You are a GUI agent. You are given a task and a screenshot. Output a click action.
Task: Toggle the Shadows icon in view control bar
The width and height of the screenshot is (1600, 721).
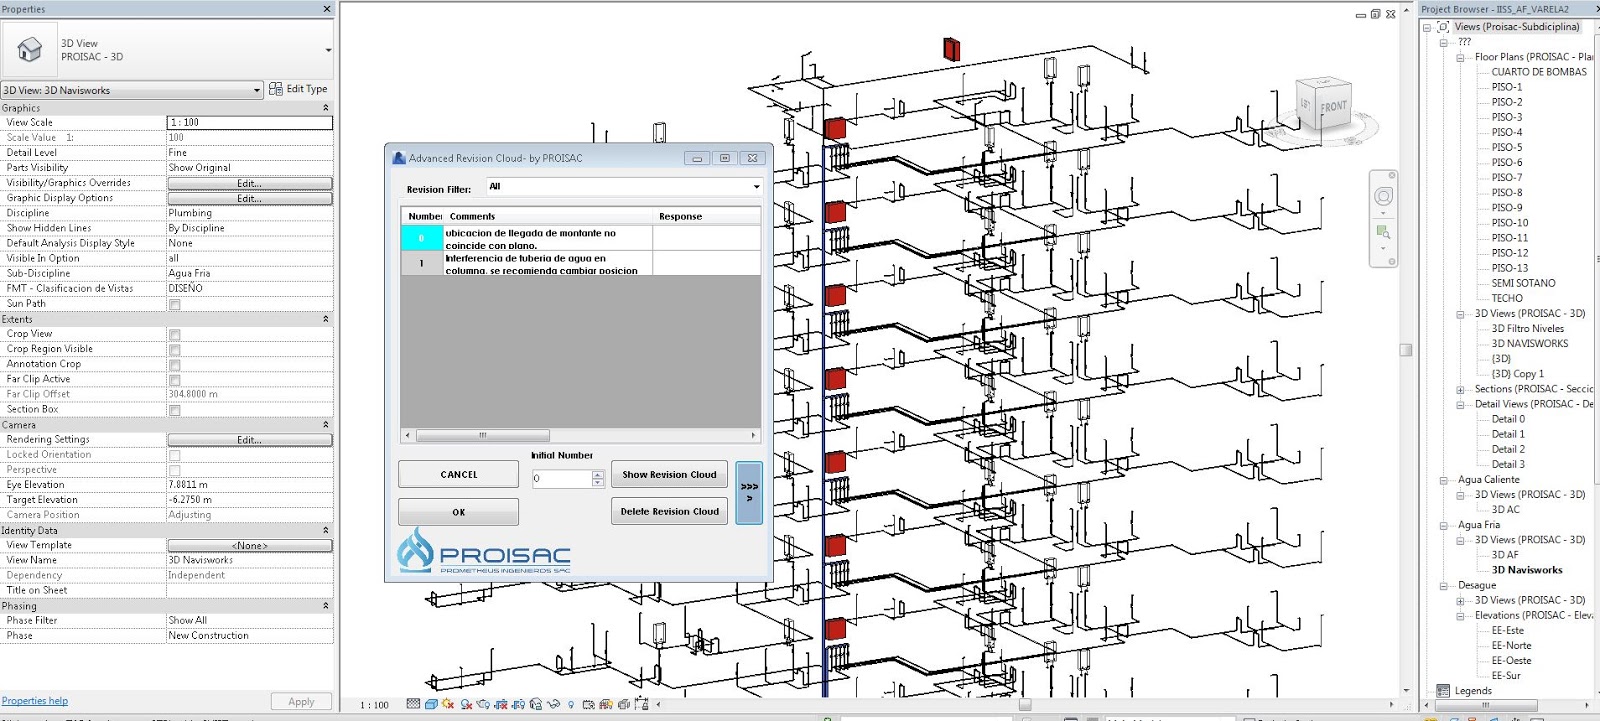[466, 704]
